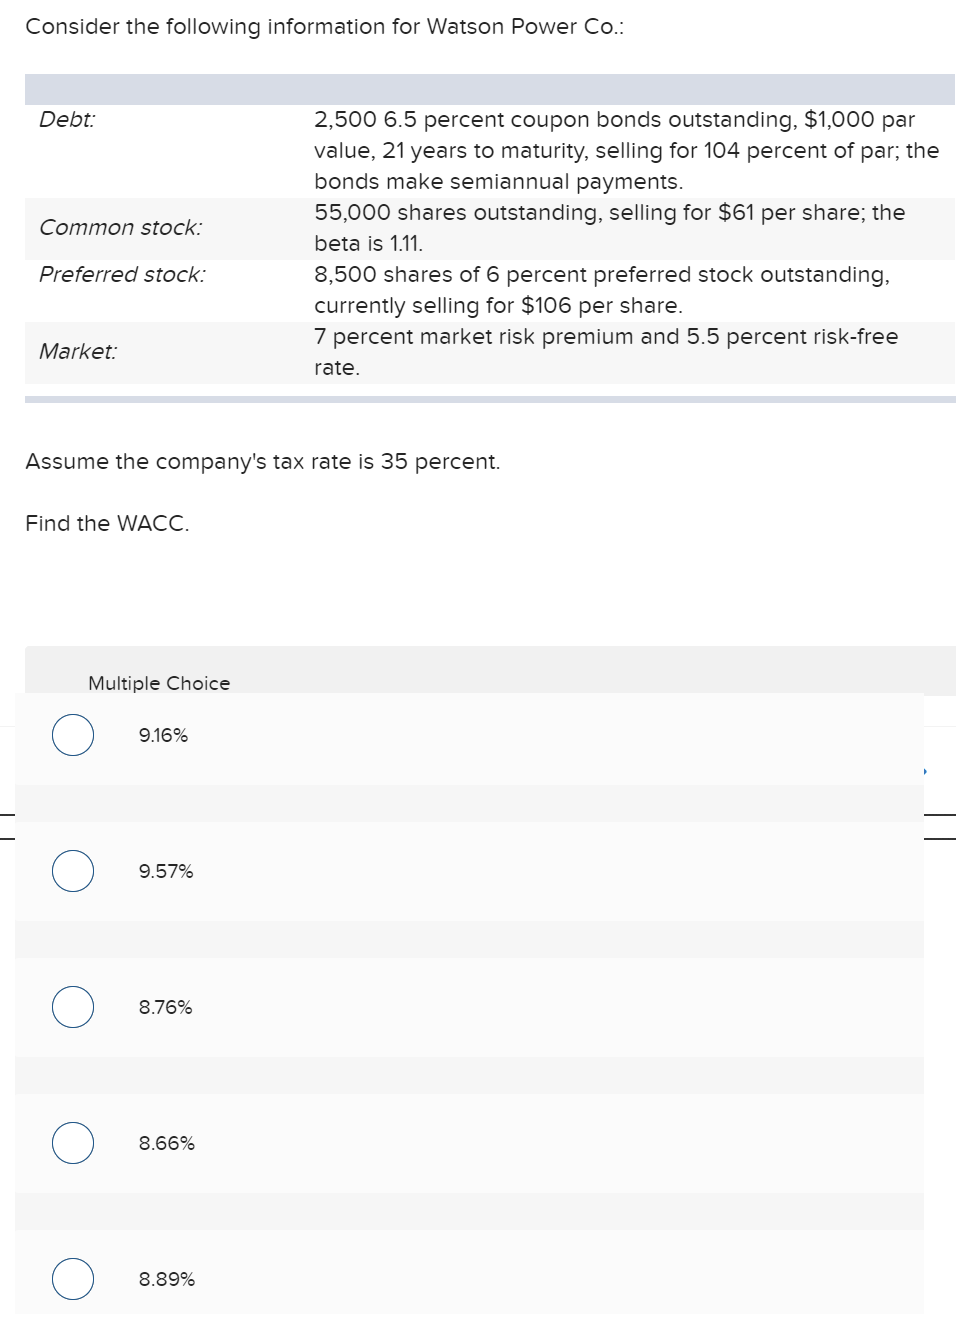Select the 8.66% answer option

[71, 1143]
